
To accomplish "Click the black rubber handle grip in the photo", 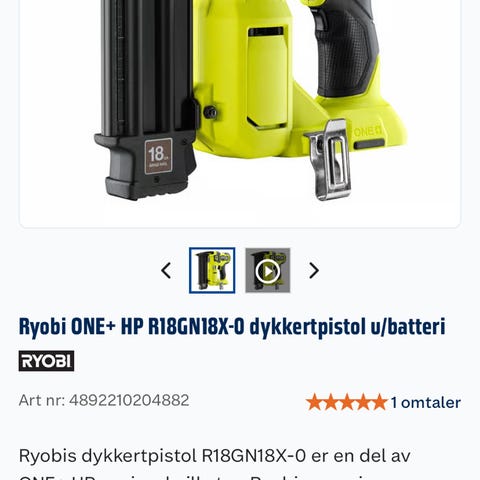I will coord(345,50).
